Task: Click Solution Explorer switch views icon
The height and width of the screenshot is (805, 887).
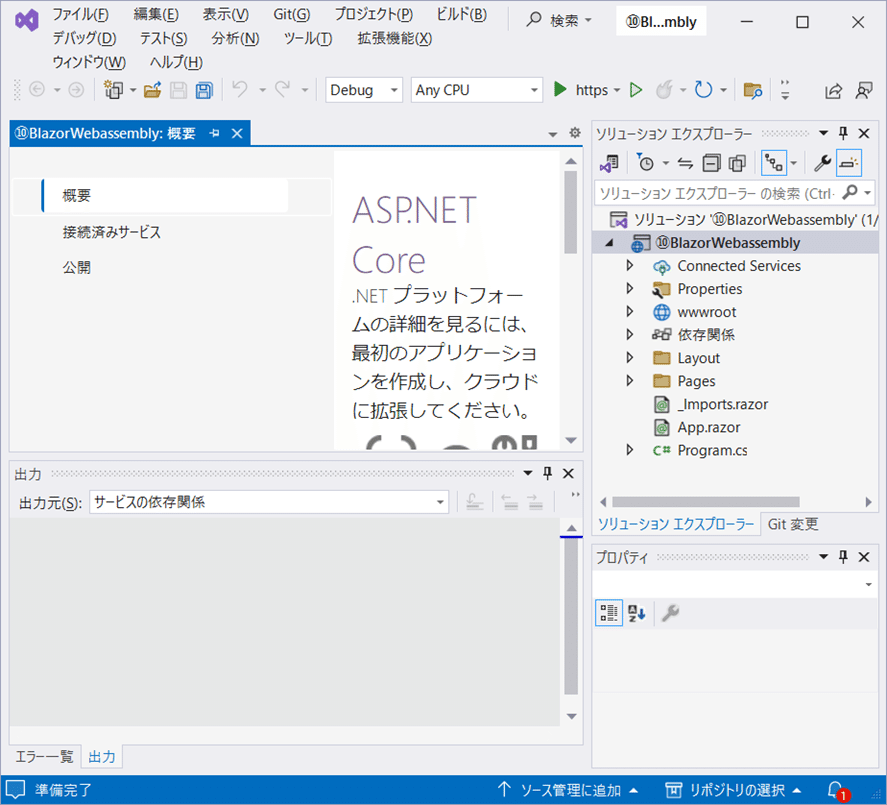Action: coord(609,163)
